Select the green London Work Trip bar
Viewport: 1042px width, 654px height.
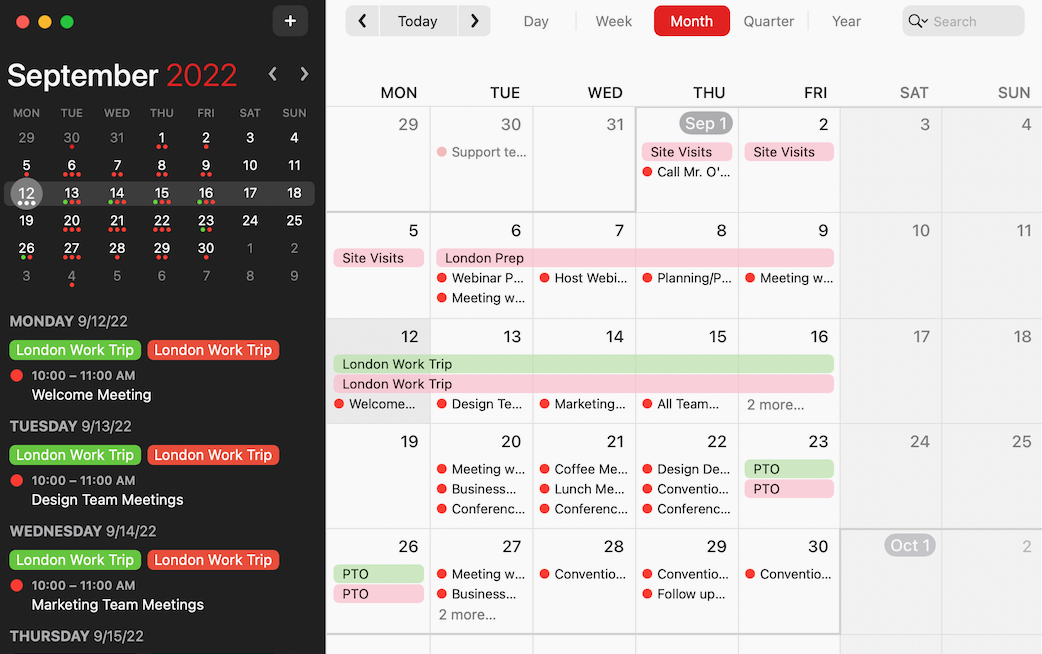click(583, 364)
